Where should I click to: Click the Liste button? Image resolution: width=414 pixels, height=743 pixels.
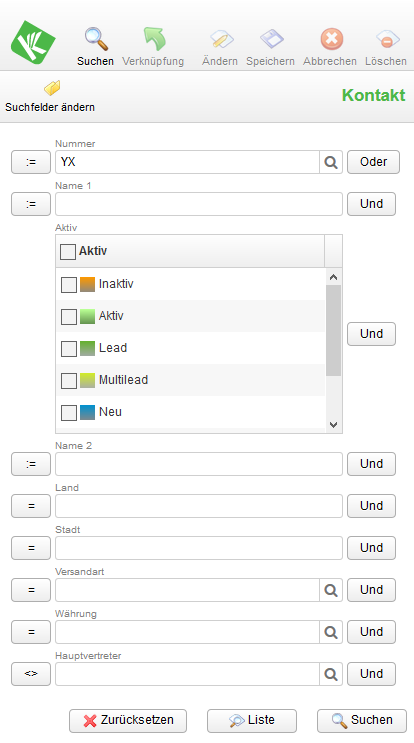click(252, 721)
